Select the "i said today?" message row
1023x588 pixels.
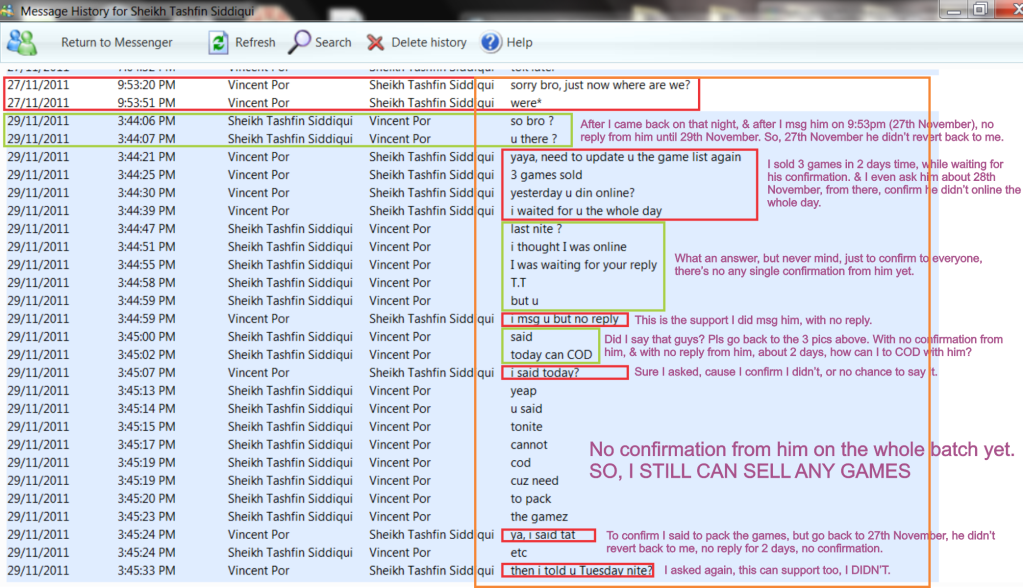point(544,373)
